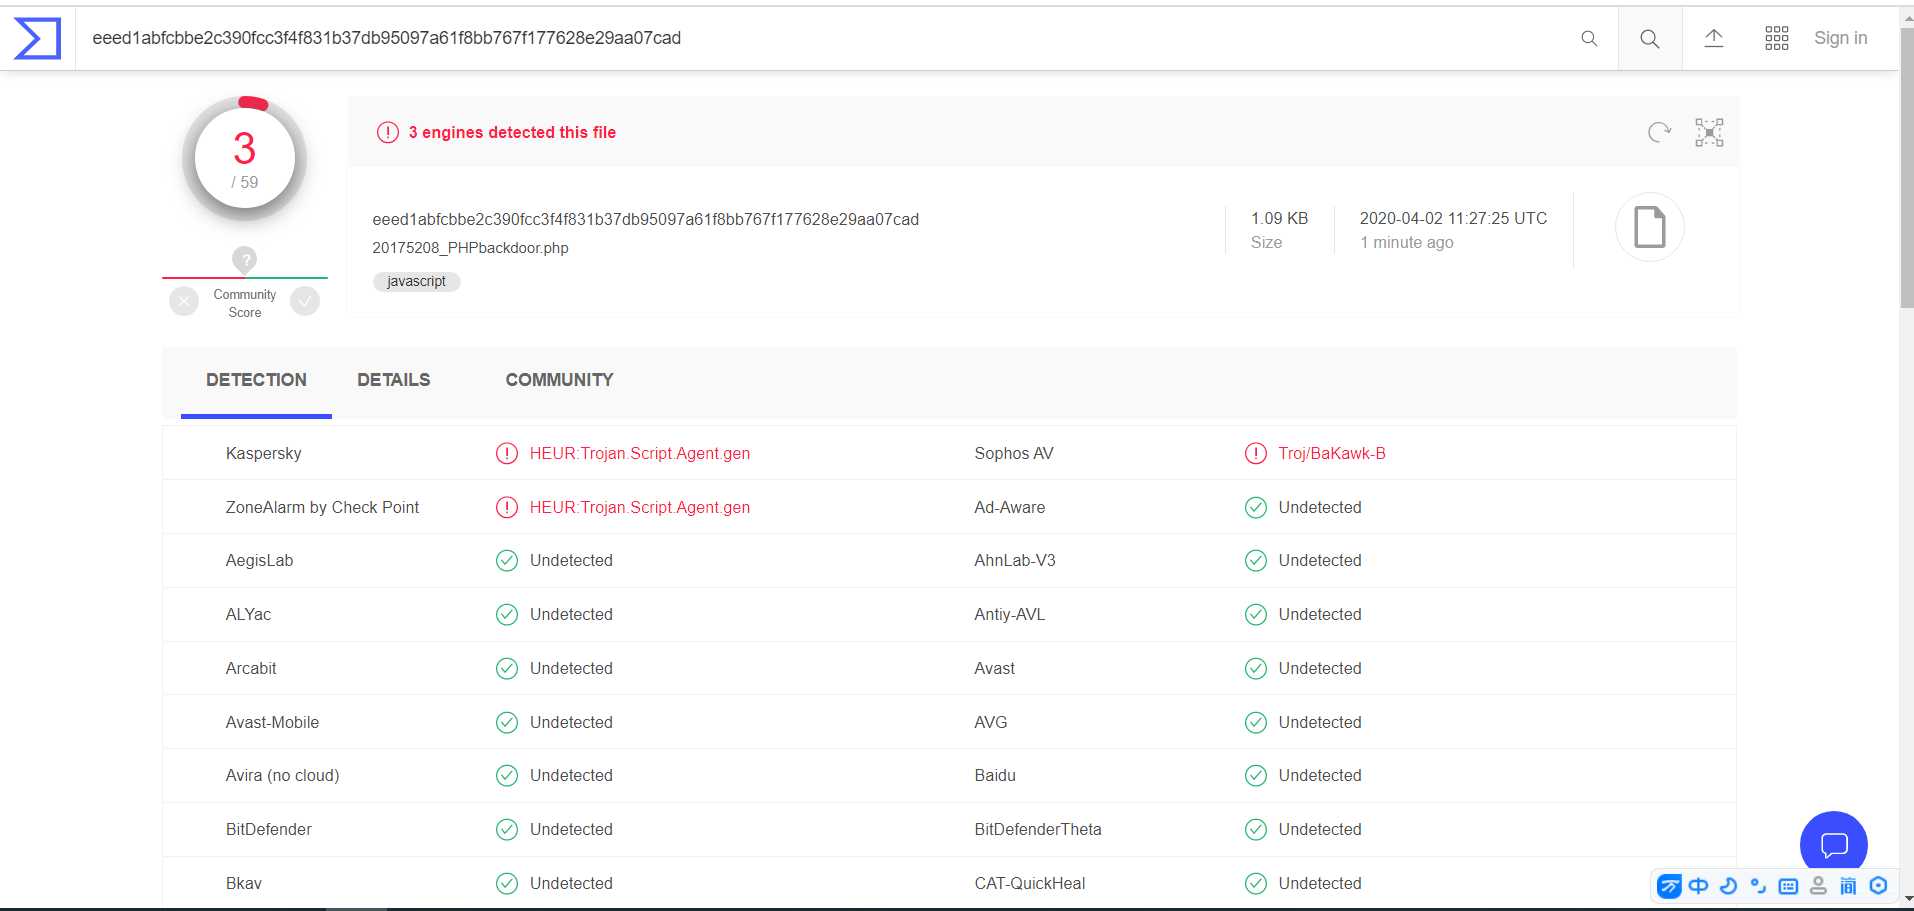
Task: Switch to the COMMUNITY tab
Action: (560, 380)
